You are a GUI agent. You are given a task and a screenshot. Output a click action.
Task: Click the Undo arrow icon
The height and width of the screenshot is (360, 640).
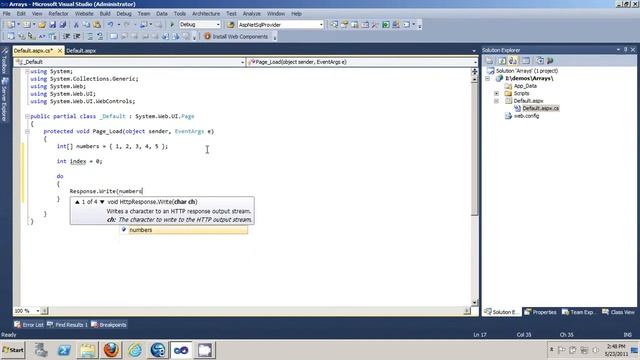pyautogui.click(x=110, y=25)
